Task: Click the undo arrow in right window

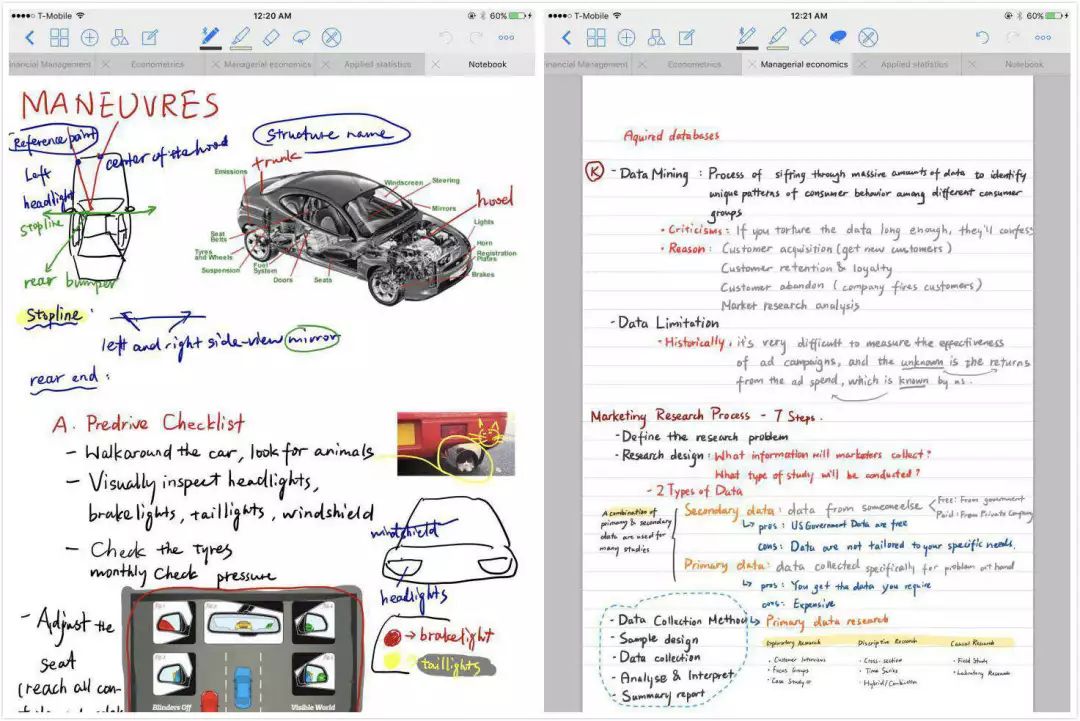Action: click(x=982, y=38)
